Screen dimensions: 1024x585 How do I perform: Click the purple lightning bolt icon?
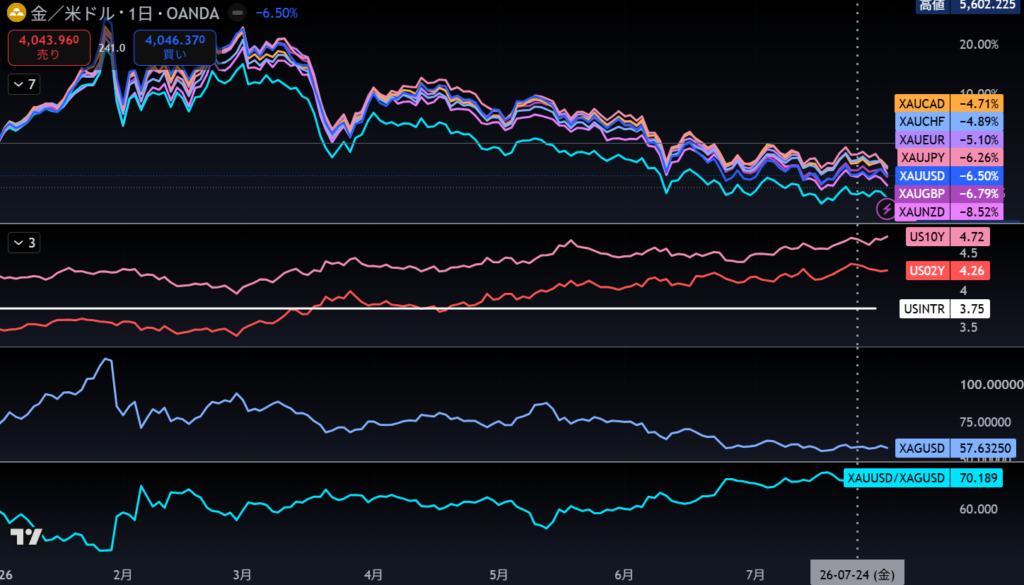[887, 210]
